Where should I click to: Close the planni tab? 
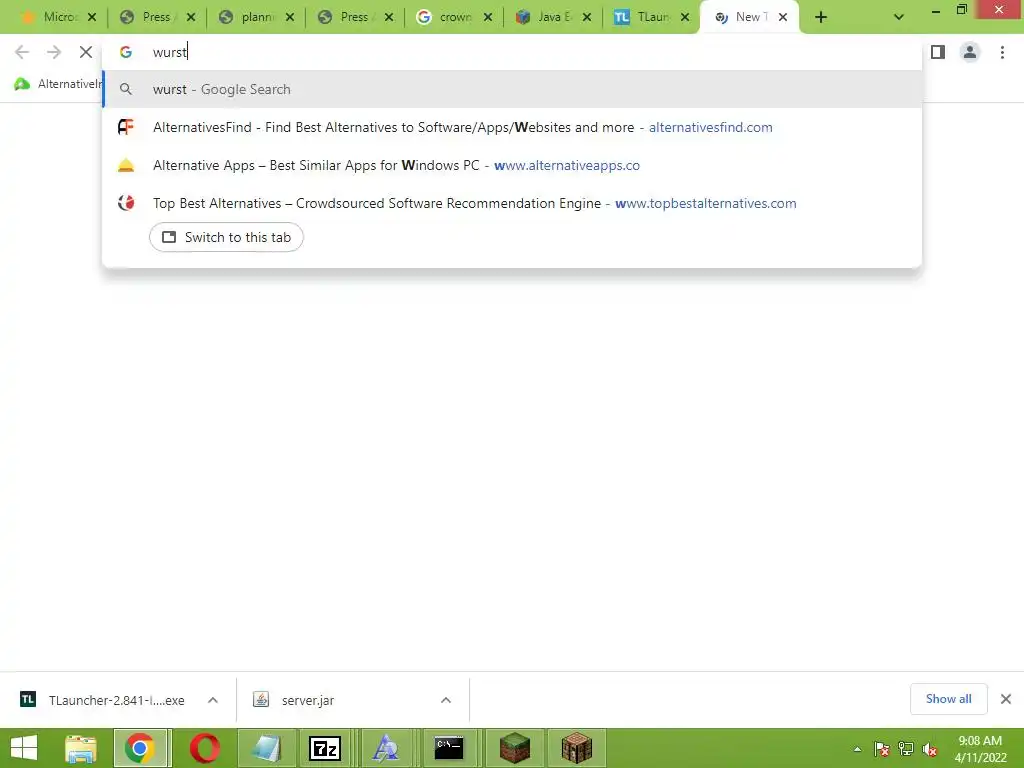(290, 17)
